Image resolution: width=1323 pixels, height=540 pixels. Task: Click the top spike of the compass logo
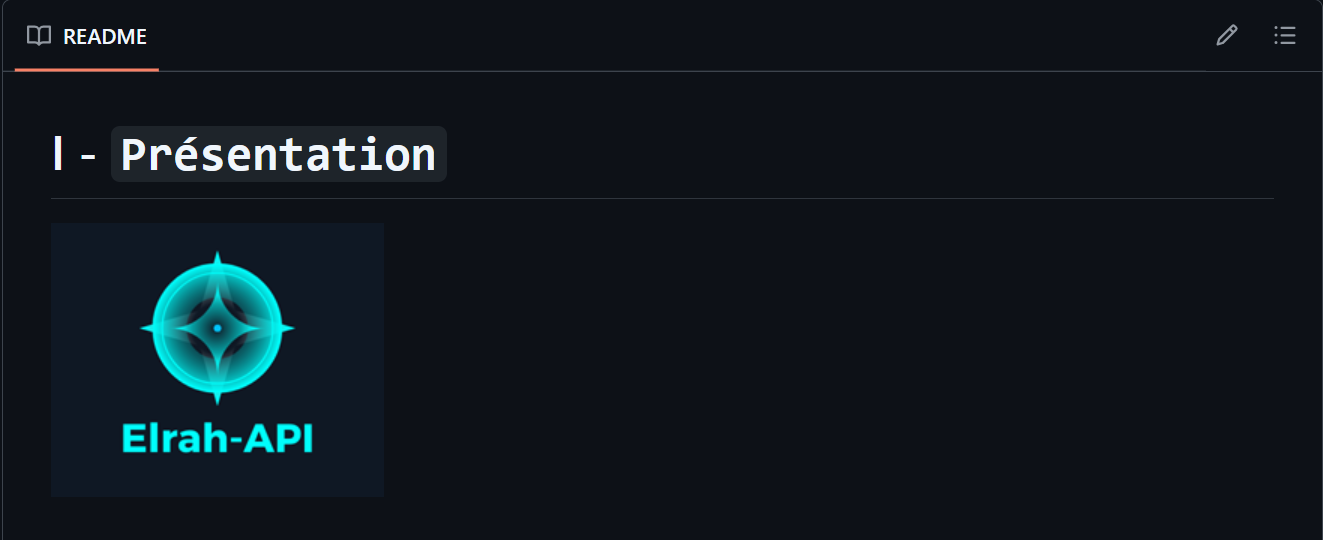(x=217, y=260)
